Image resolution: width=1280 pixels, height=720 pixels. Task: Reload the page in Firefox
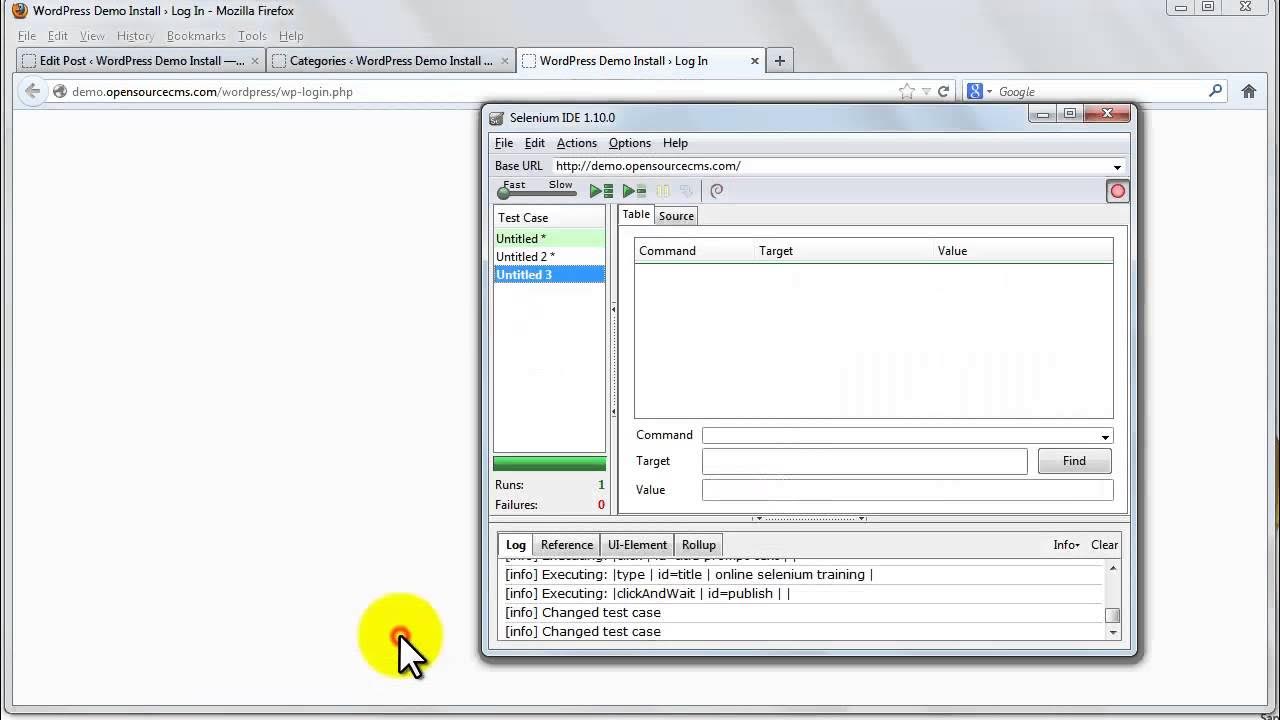pos(943,91)
